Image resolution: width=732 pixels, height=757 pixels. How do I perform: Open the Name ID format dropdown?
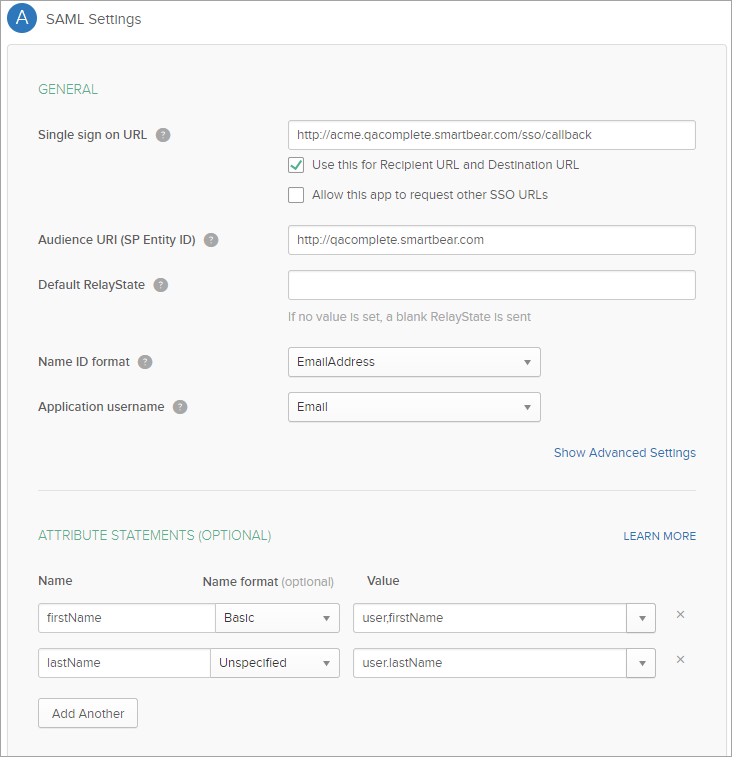tap(414, 362)
